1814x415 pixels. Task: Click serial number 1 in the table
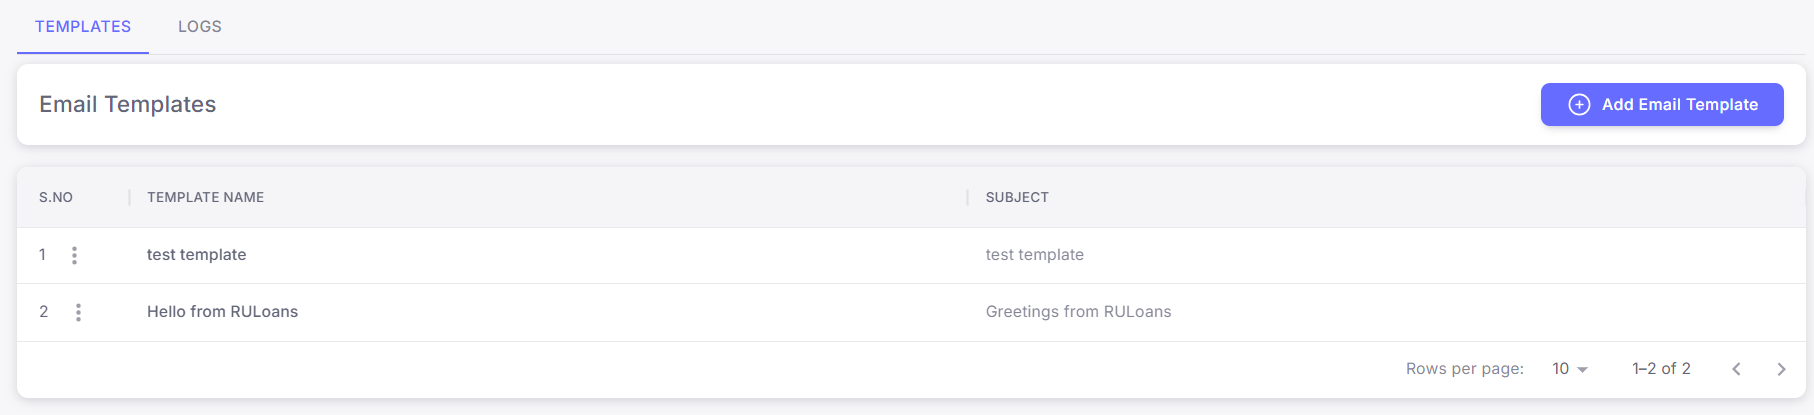pos(42,255)
